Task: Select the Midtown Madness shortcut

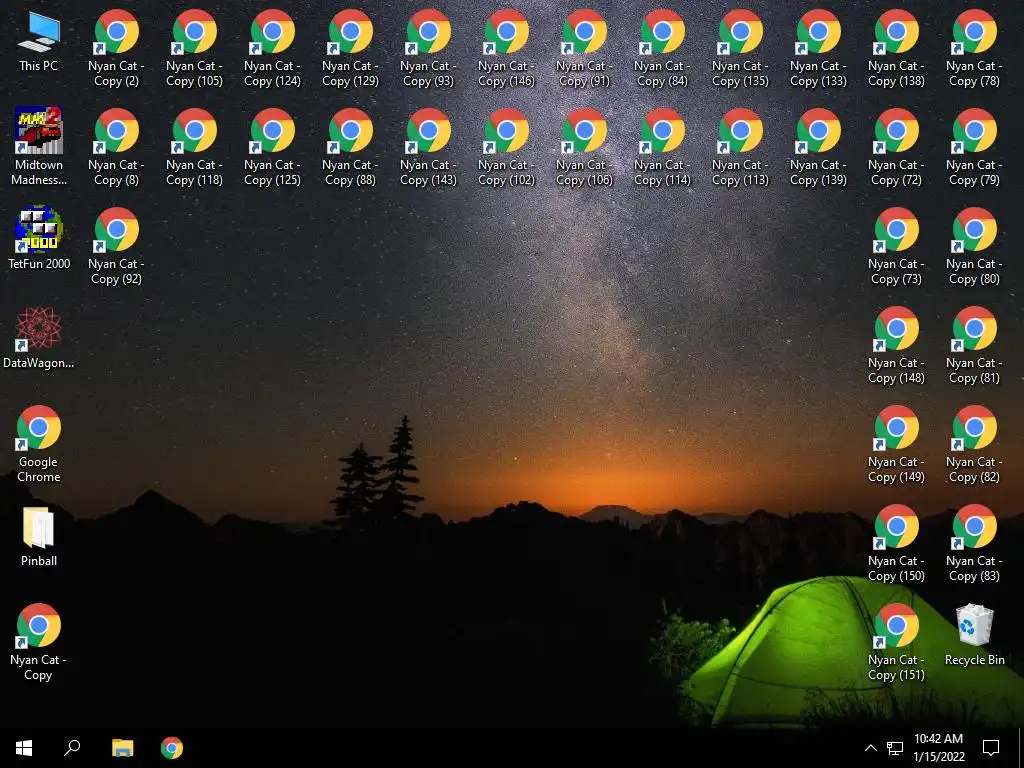Action: point(39,146)
